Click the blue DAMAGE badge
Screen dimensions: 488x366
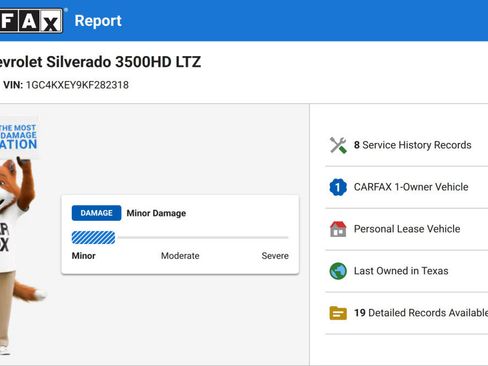tap(96, 213)
